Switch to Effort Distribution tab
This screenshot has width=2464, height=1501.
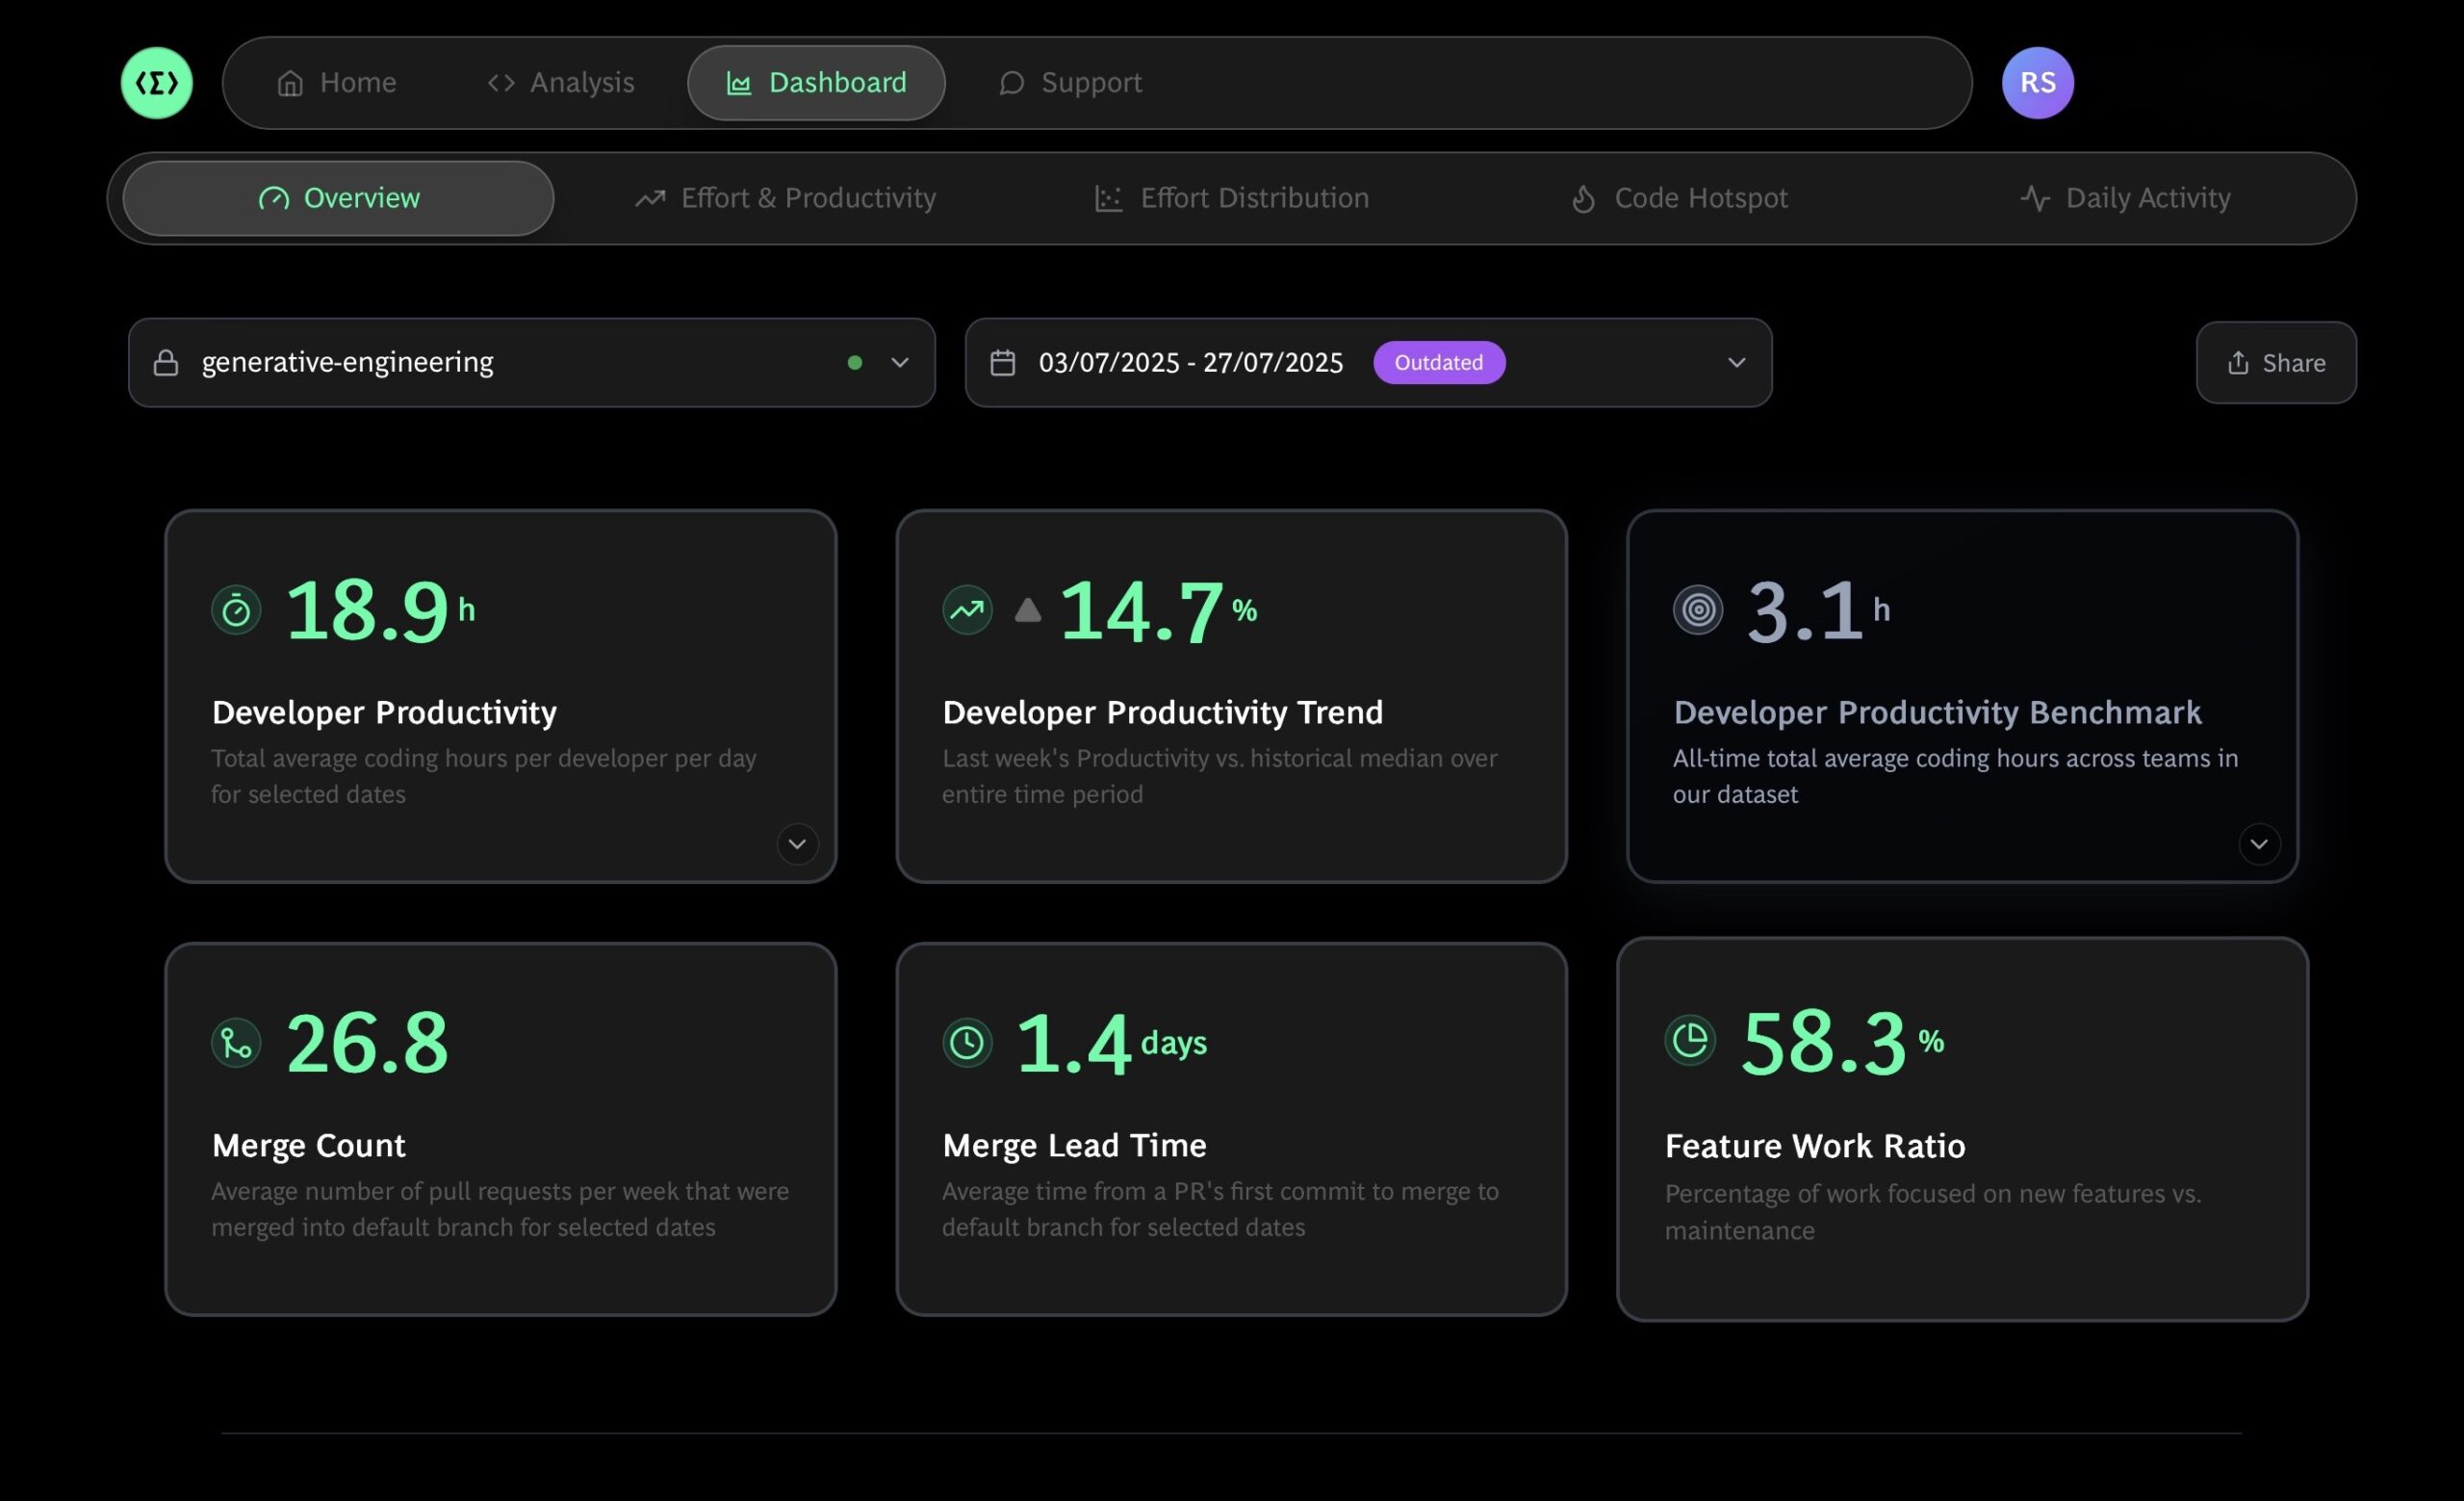tap(1232, 198)
